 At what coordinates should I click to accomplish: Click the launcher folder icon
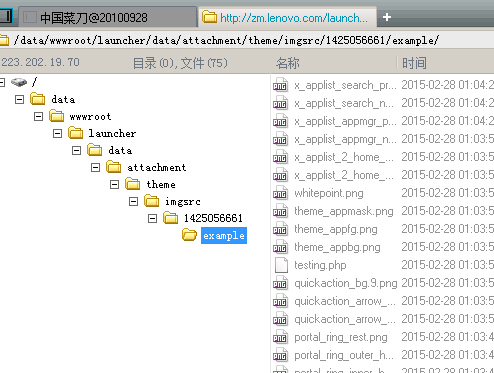coord(76,133)
